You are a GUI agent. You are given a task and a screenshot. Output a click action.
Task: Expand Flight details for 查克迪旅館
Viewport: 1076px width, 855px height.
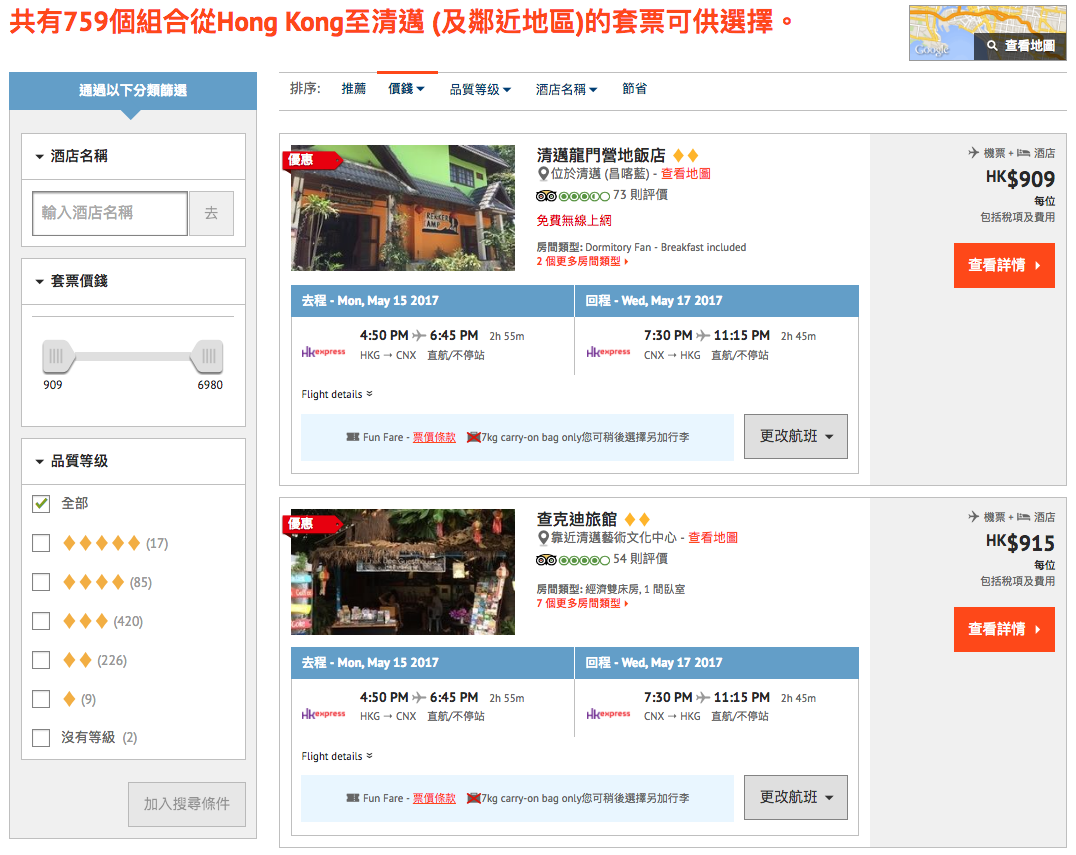coord(337,756)
